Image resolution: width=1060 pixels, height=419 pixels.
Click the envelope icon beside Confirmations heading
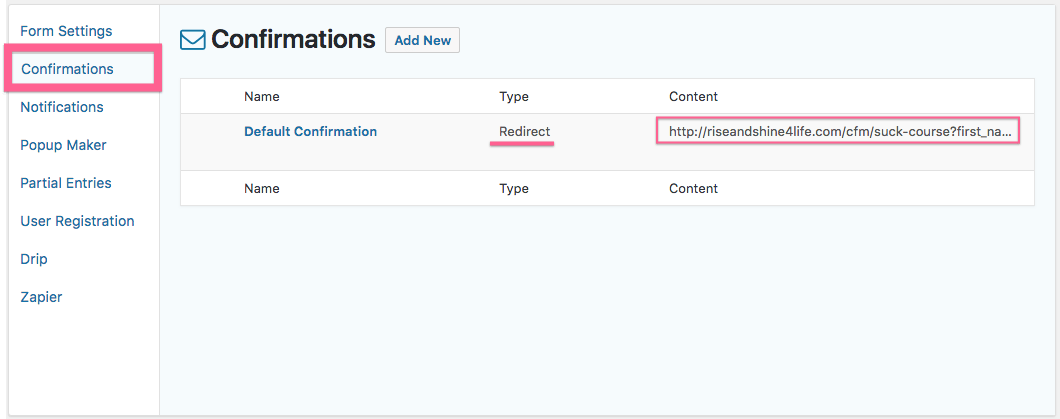[192, 40]
